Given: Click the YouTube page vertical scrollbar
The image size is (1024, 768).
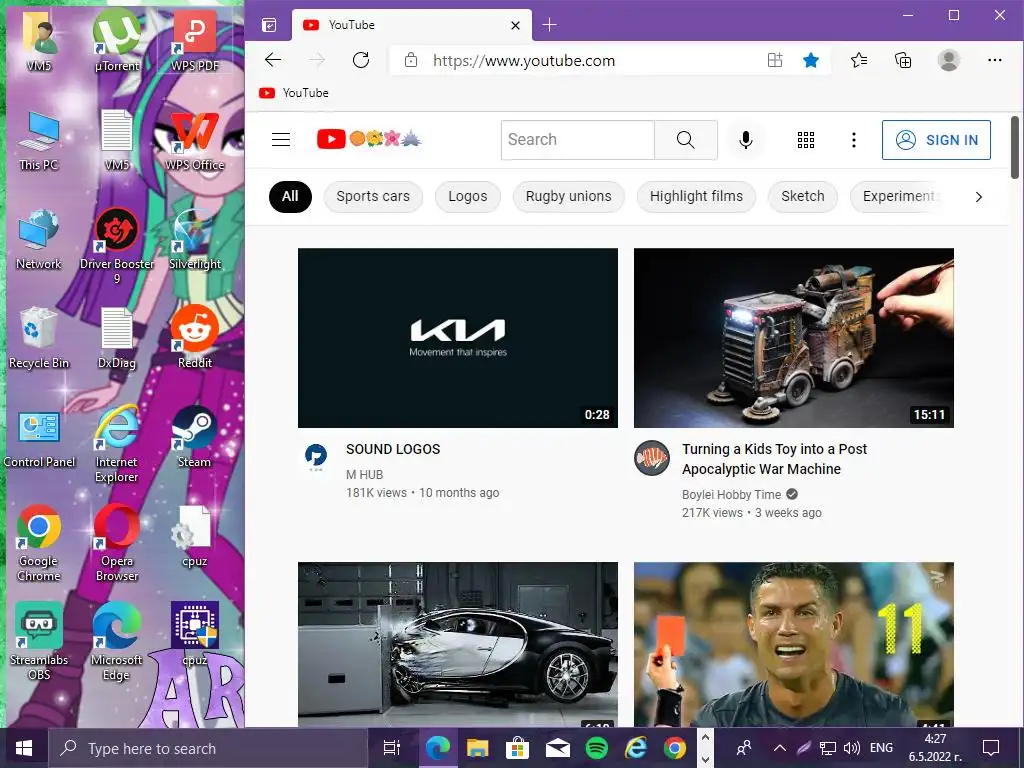Looking at the screenshot, I should (1015, 146).
